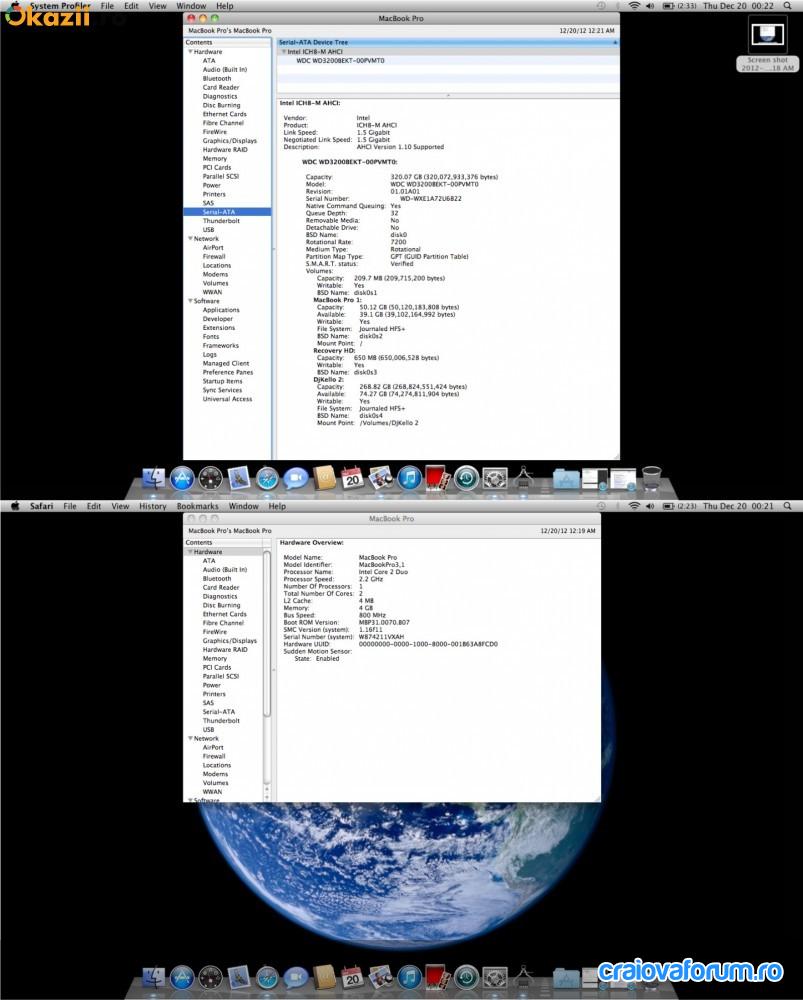Open the Window menu in System Profiler's menu bar
This screenshot has height=1000, width=803.
coord(191,6)
